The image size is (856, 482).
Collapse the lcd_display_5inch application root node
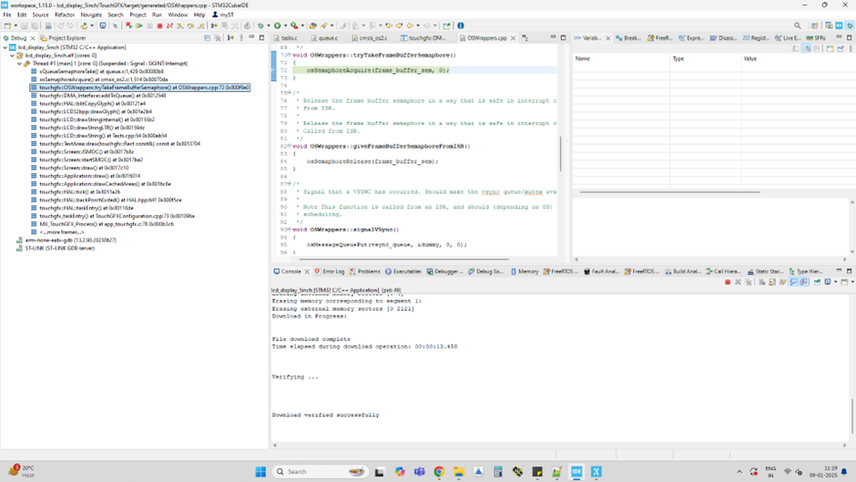click(7, 47)
